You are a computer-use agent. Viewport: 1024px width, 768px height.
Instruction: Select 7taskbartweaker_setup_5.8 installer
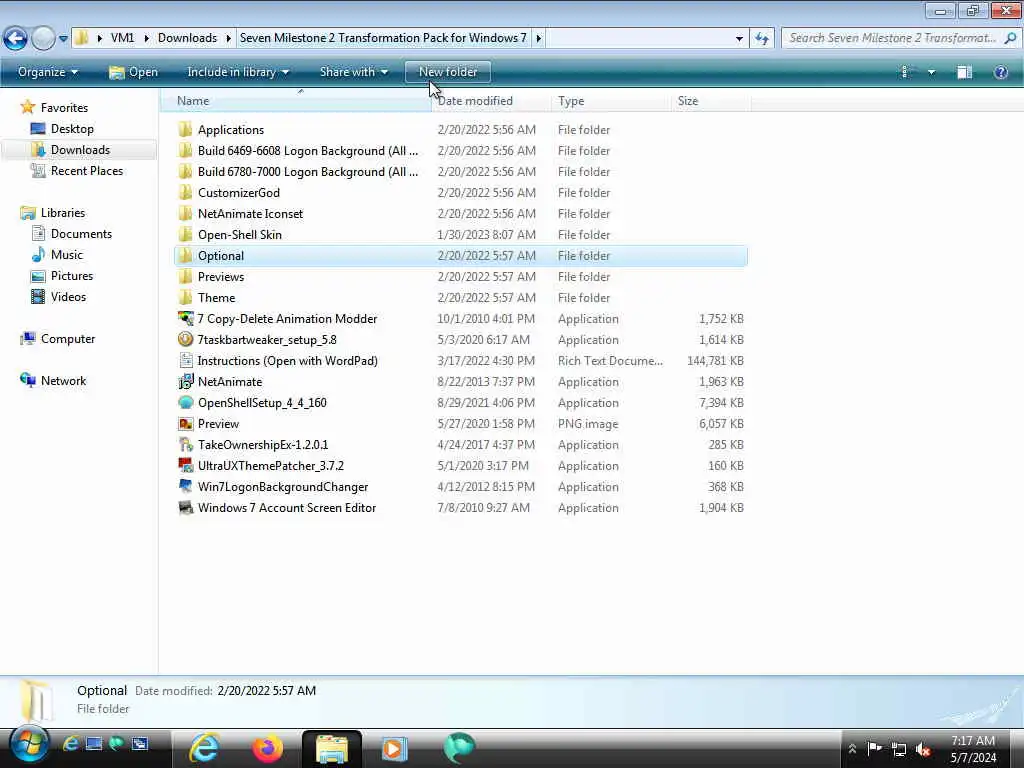click(x=461, y=340)
